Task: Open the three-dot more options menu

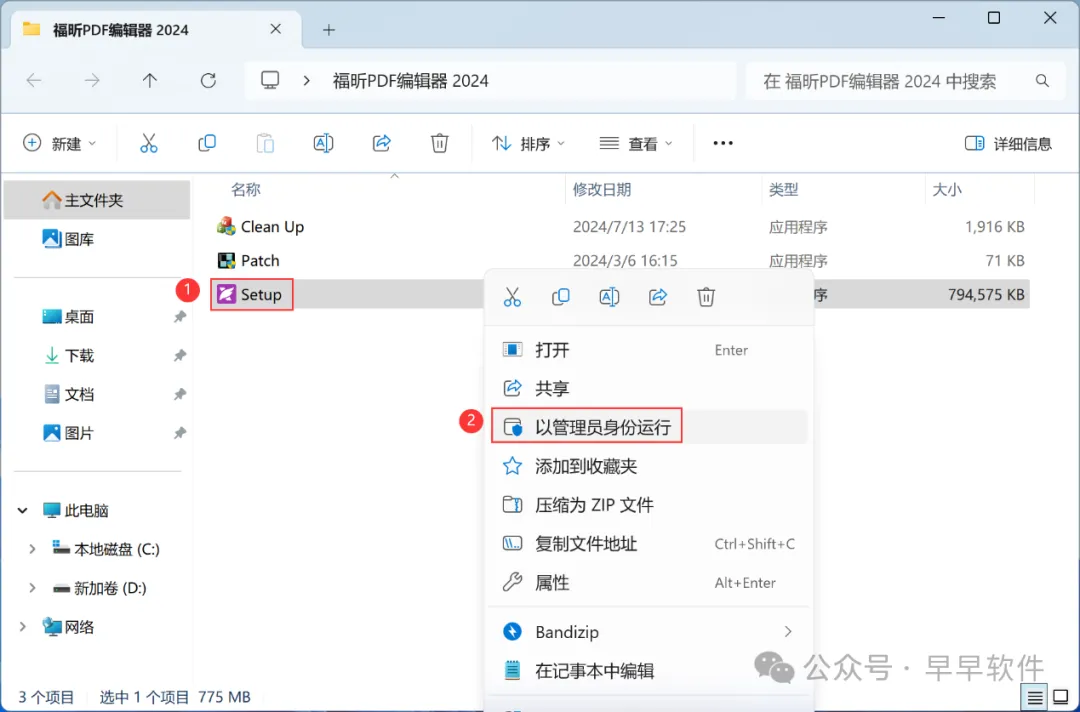Action: (723, 143)
